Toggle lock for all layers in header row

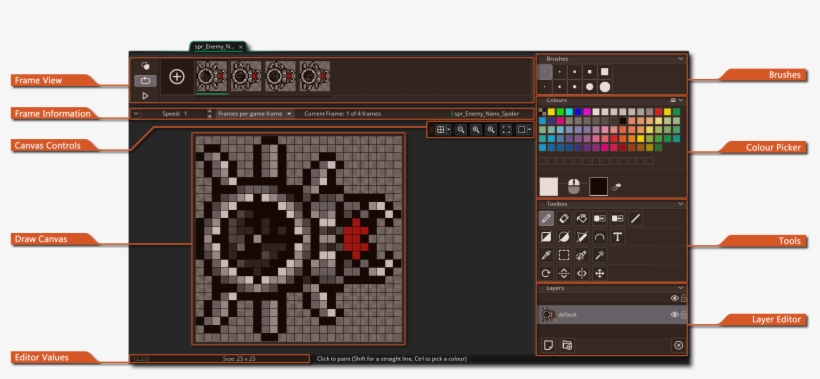tap(683, 298)
